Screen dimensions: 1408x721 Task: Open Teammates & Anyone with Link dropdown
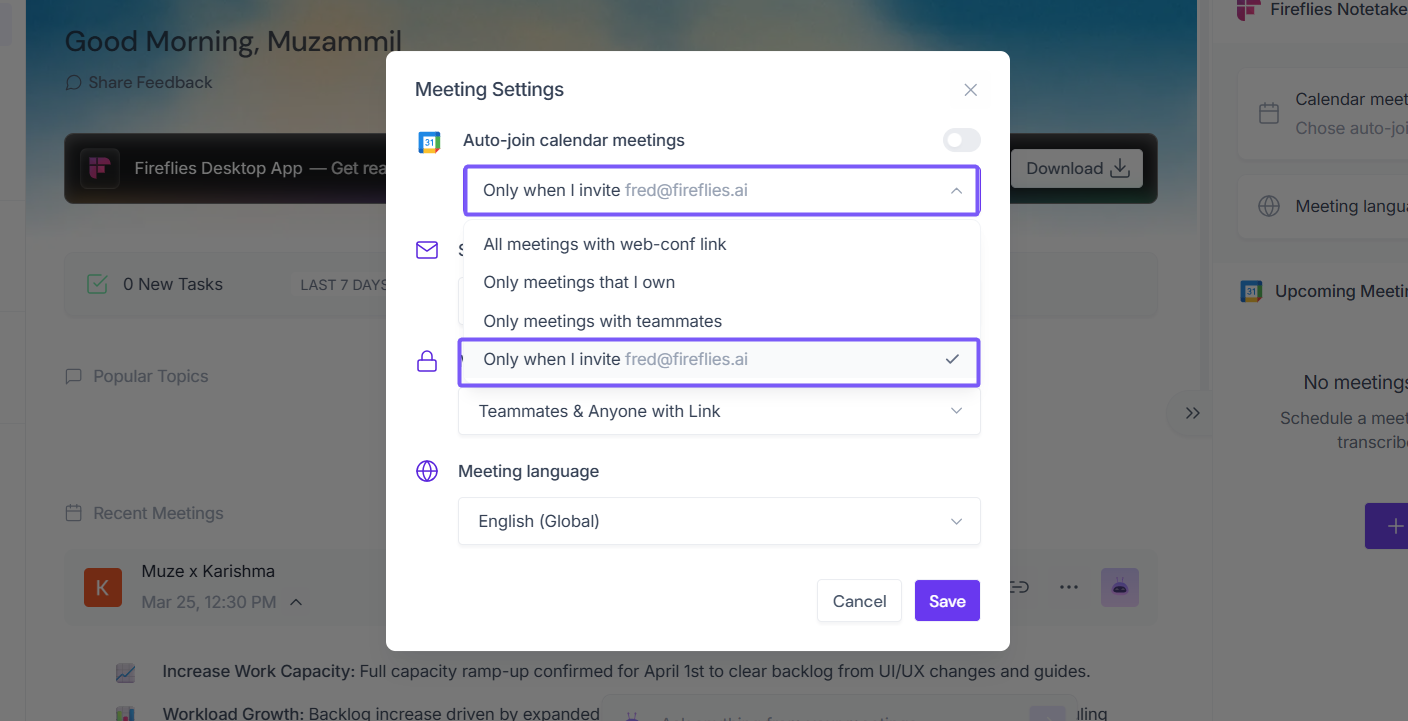point(719,411)
